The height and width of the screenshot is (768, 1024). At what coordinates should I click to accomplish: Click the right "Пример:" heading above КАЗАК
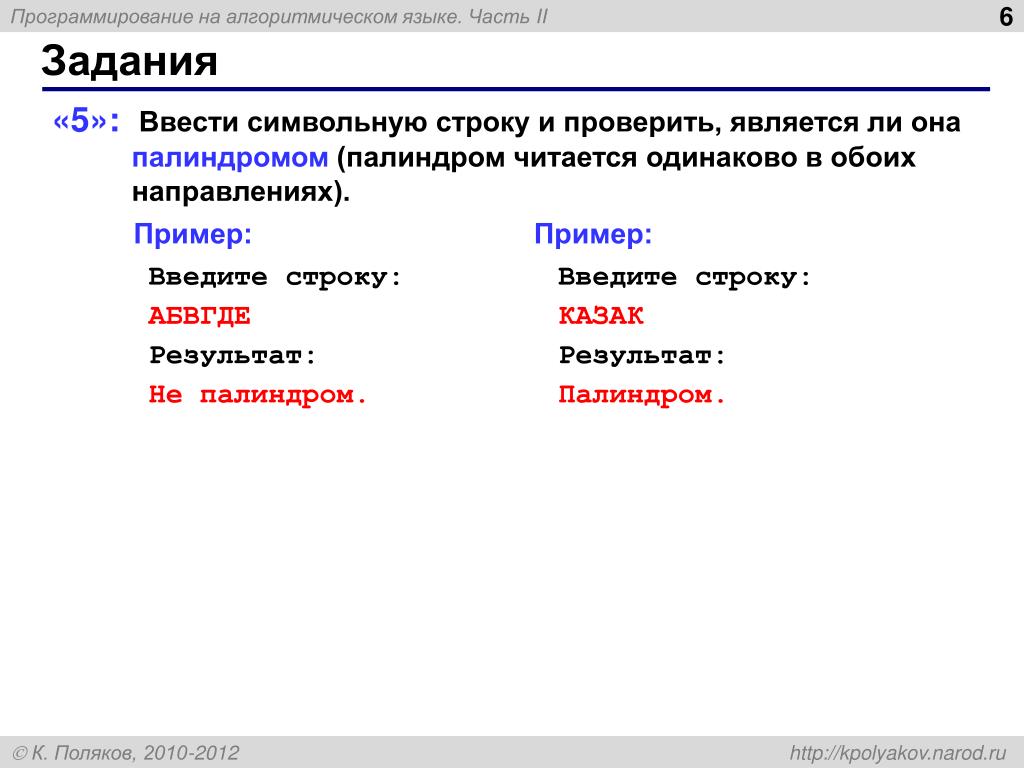[x=593, y=234]
